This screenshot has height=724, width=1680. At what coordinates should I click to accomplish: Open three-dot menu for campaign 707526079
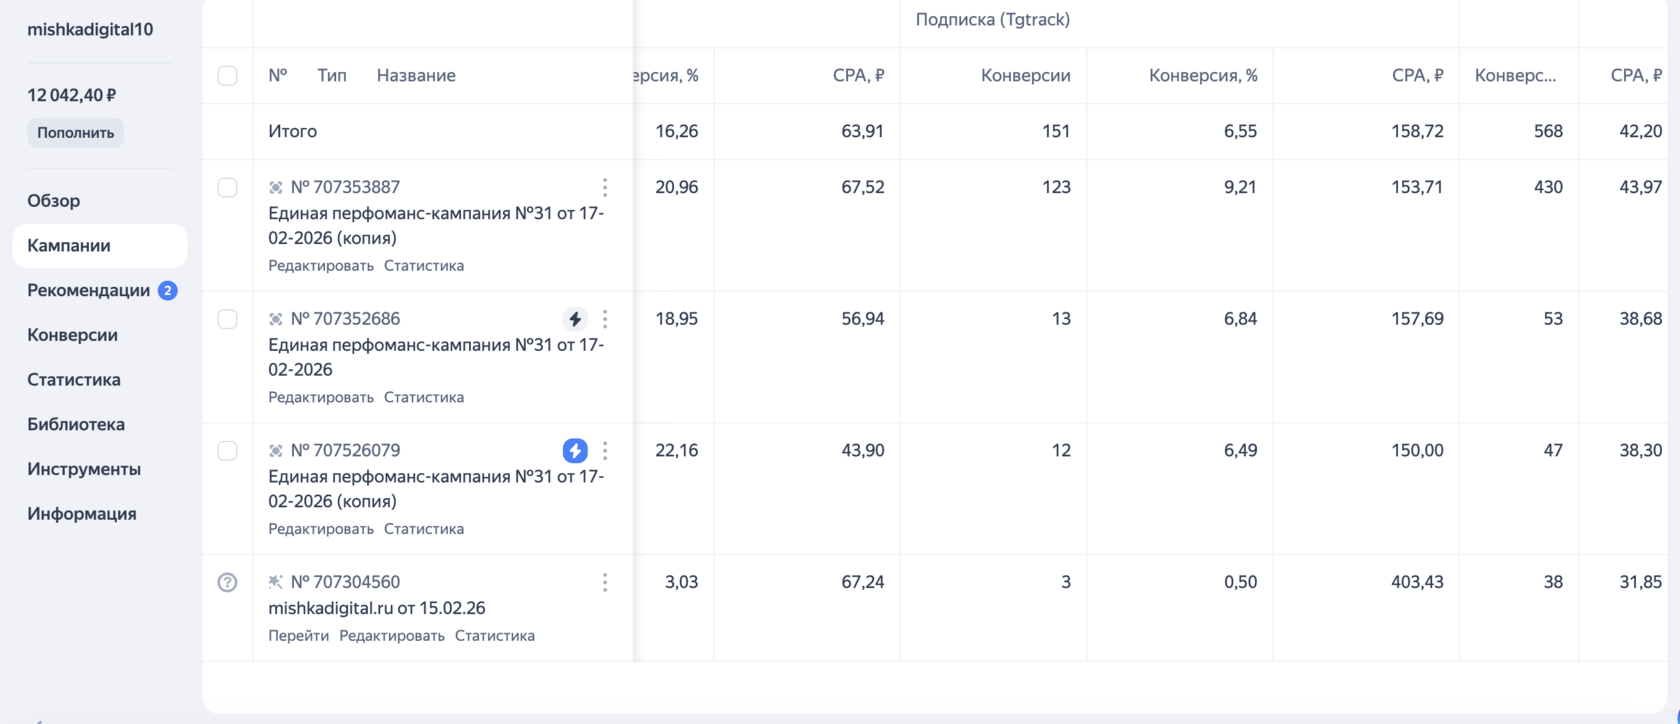coord(605,451)
